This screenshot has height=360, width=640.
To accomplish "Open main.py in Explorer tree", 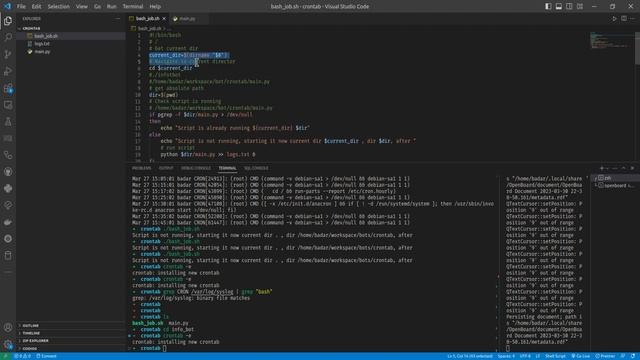I will (x=71, y=52).
